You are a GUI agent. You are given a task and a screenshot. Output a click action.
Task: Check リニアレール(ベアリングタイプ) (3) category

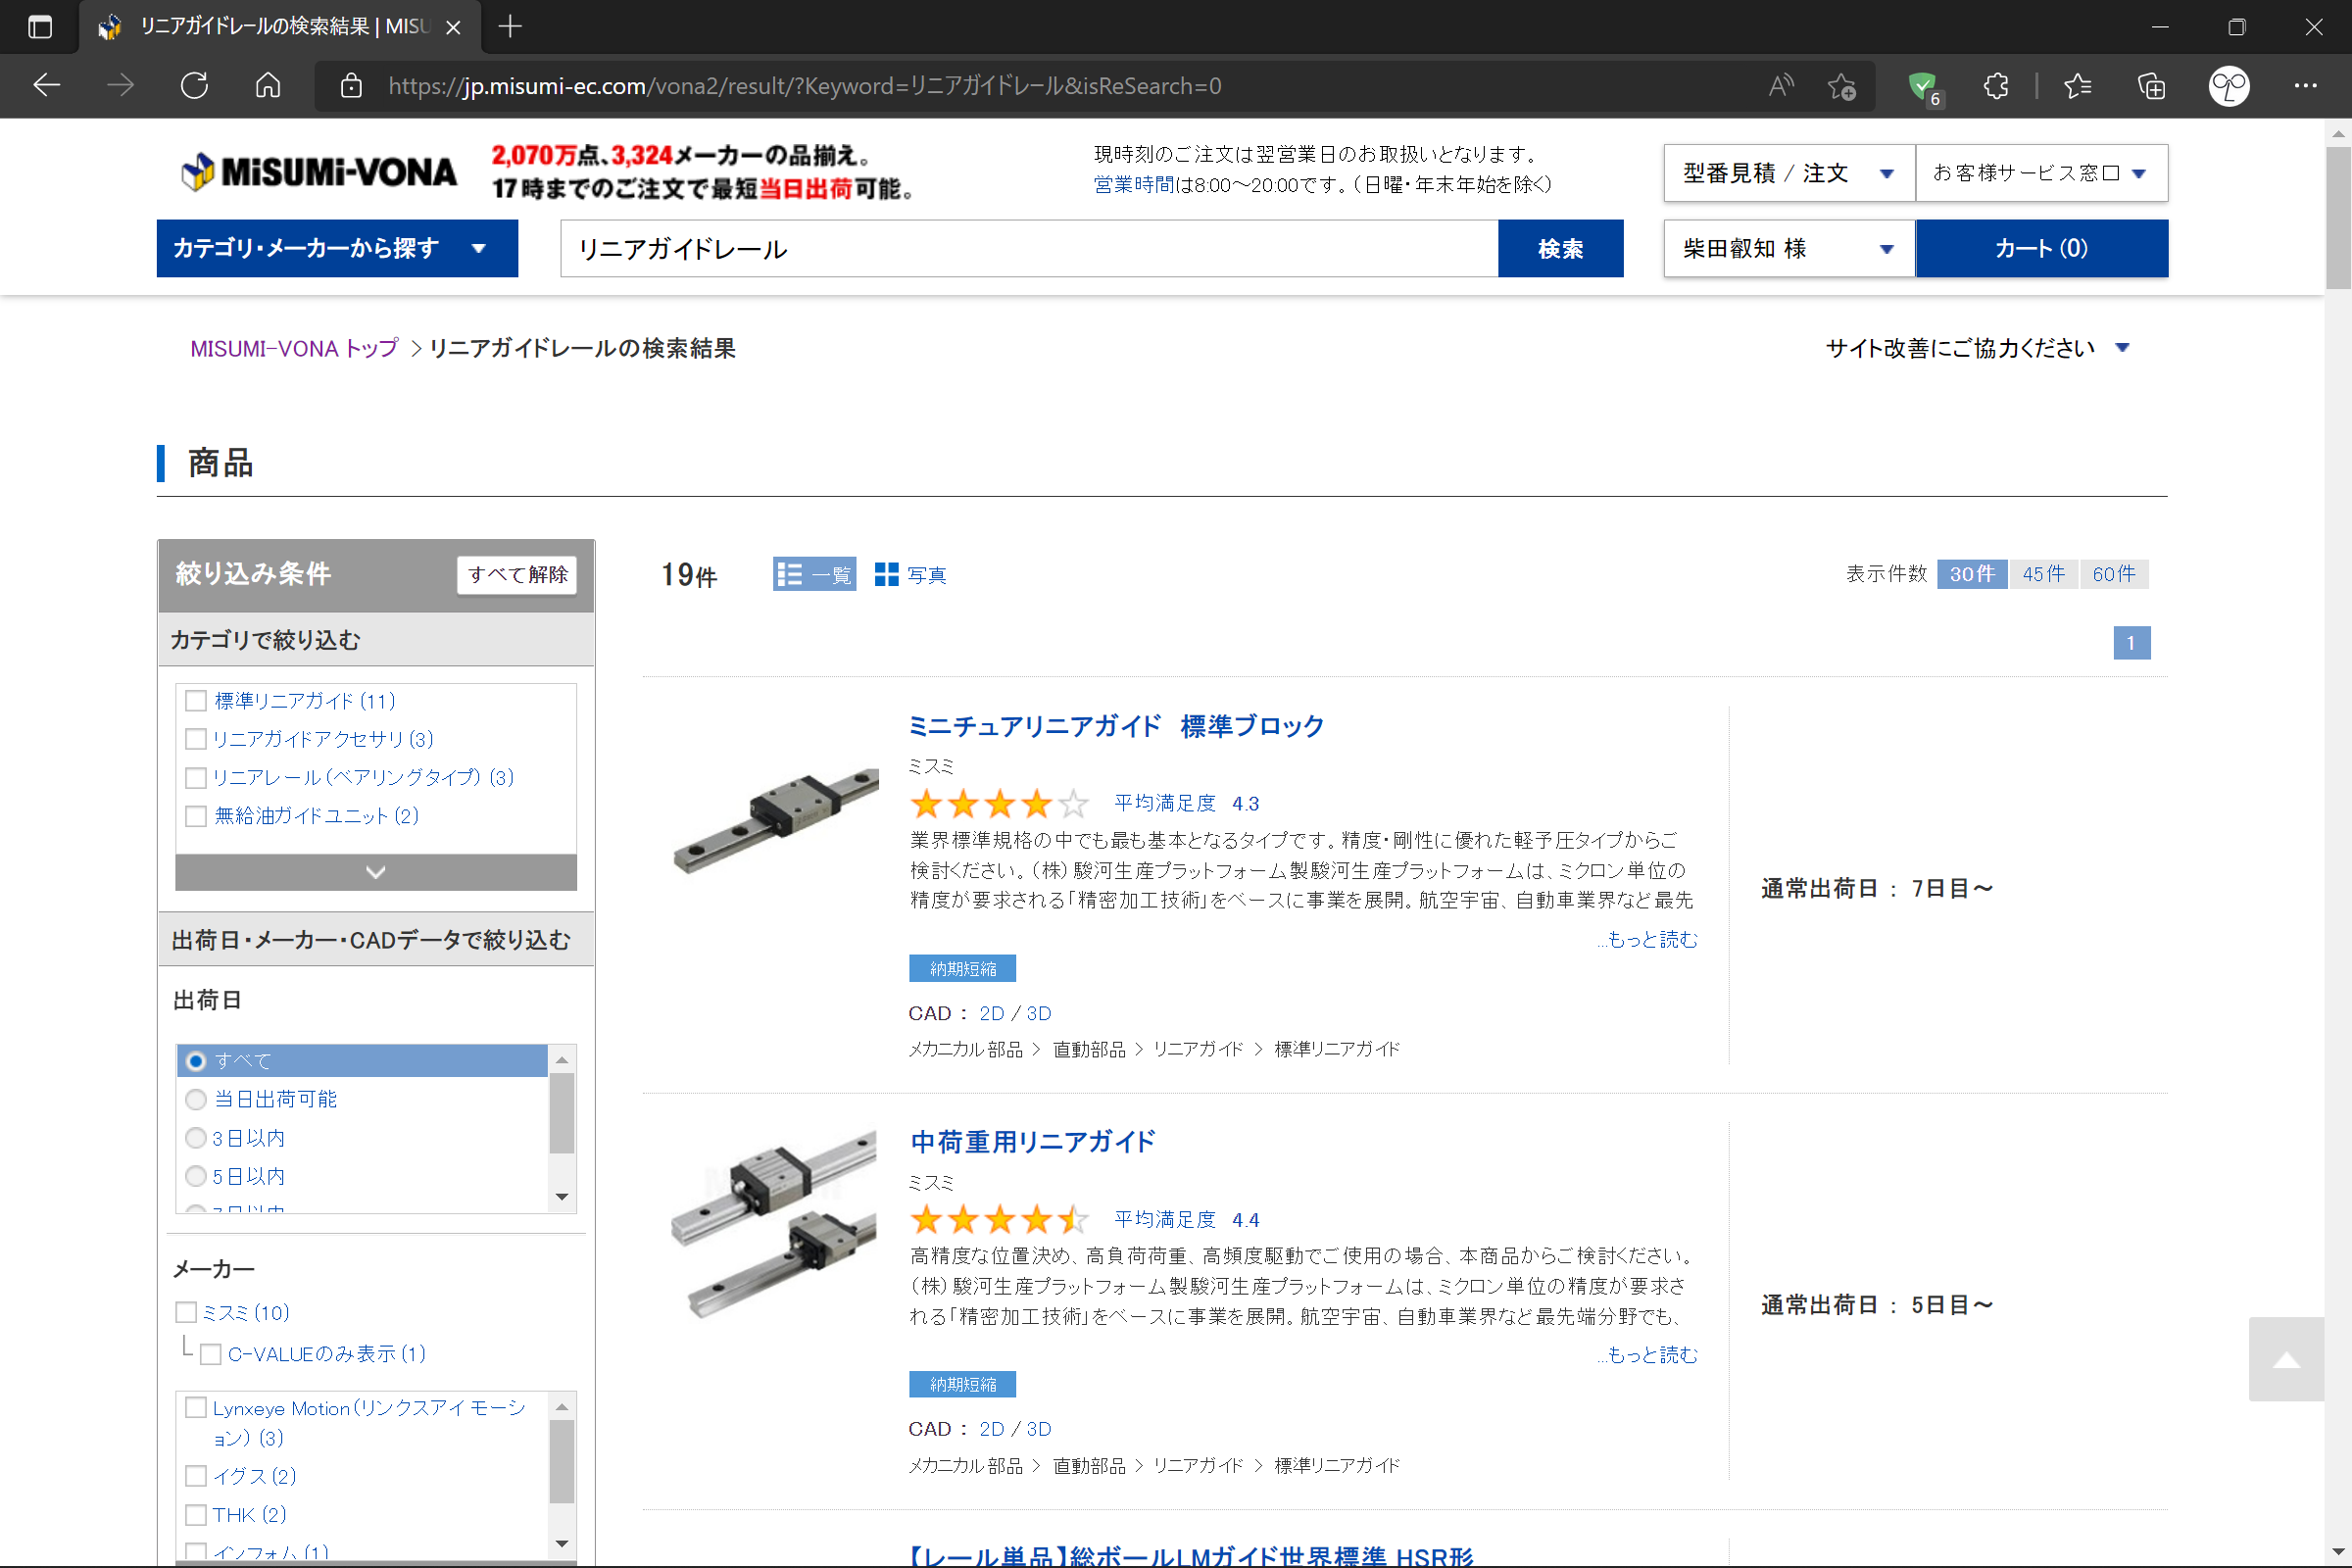pyautogui.click(x=196, y=777)
